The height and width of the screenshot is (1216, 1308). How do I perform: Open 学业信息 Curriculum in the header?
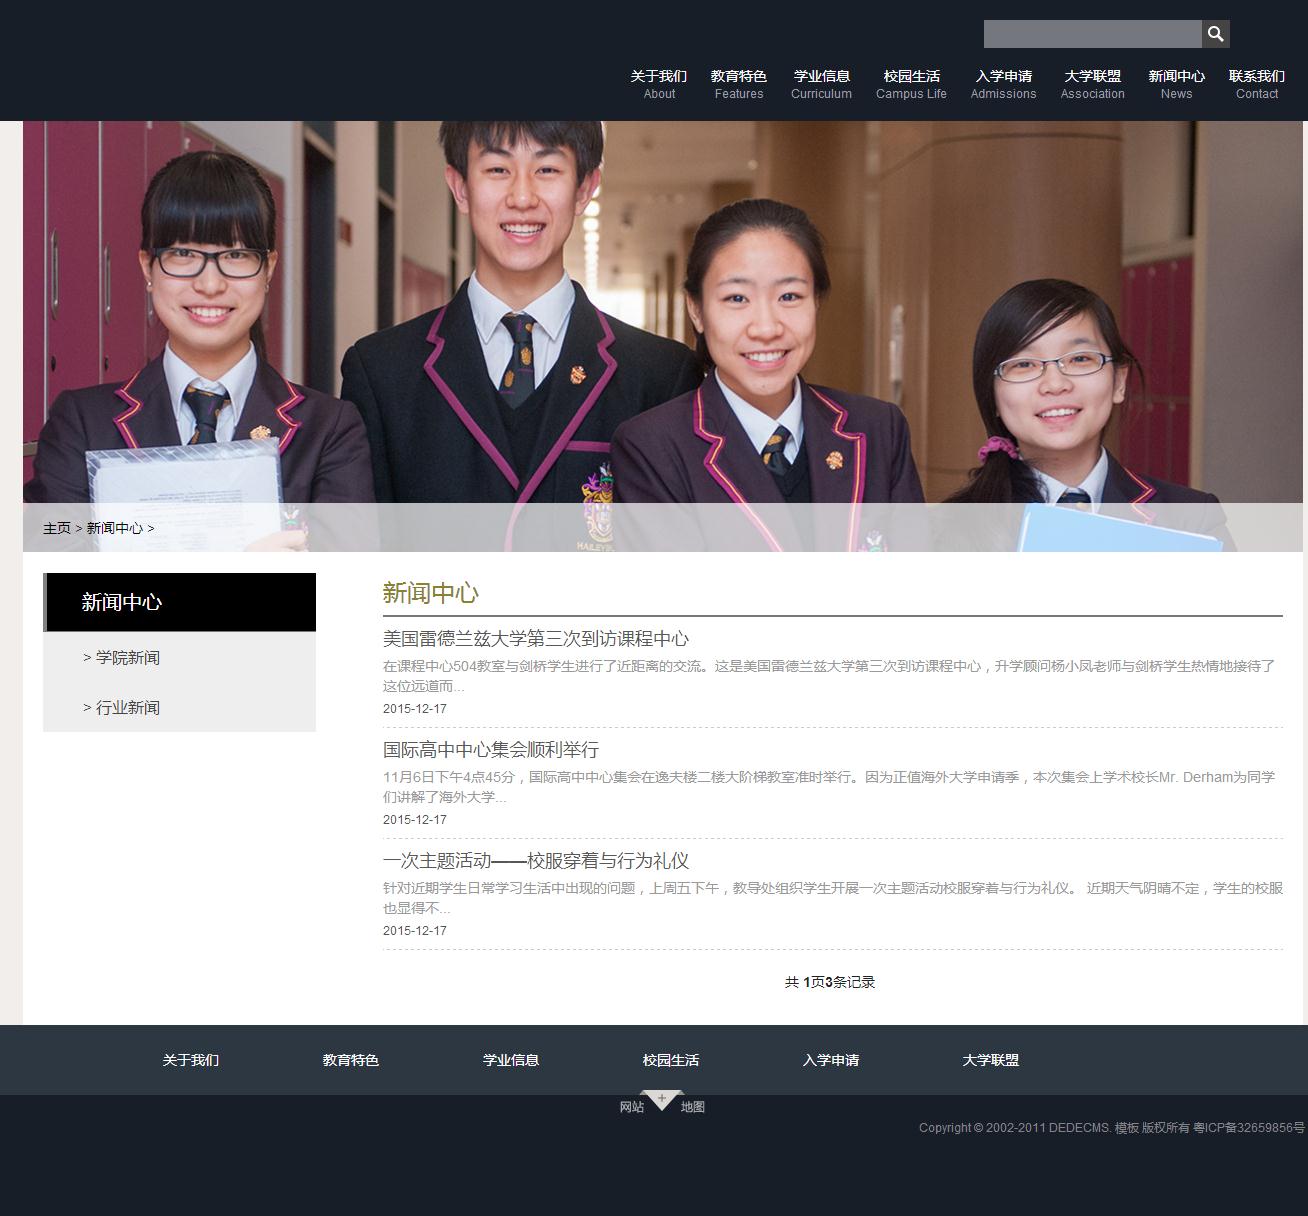coord(821,84)
